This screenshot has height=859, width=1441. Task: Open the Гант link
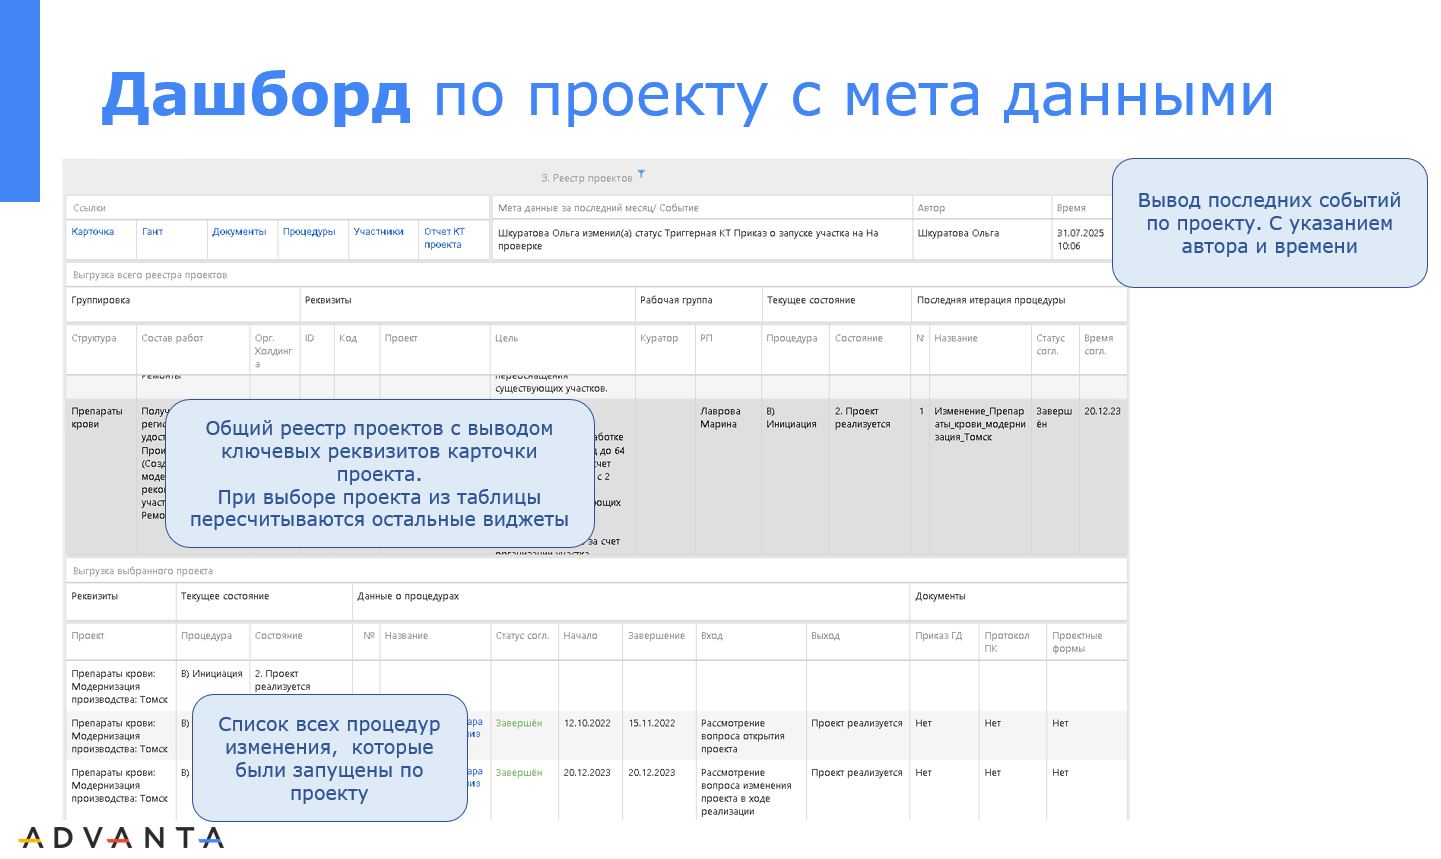click(x=152, y=232)
